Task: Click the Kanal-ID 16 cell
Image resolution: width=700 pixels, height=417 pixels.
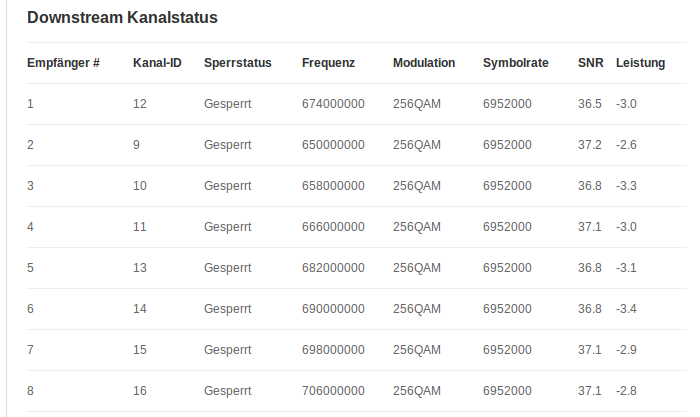Action: coord(140,391)
